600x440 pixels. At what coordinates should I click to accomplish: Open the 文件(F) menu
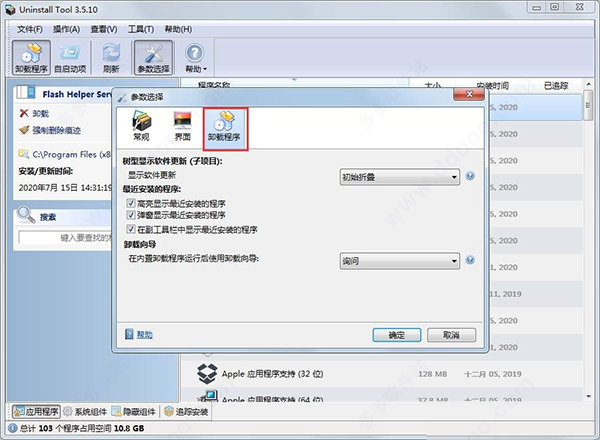29,29
